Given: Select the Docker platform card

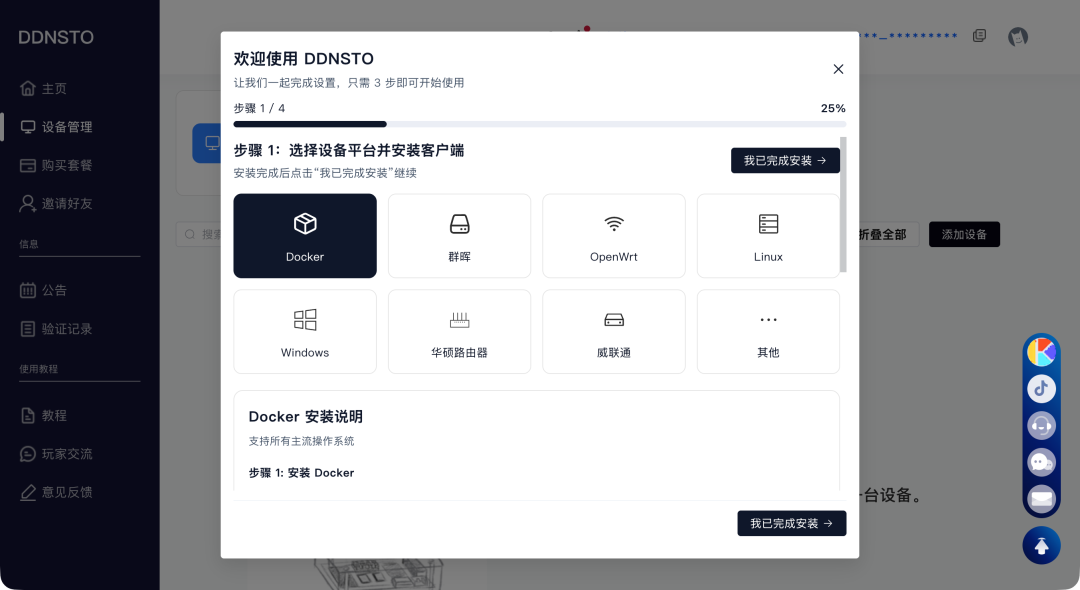Looking at the screenshot, I should point(305,235).
